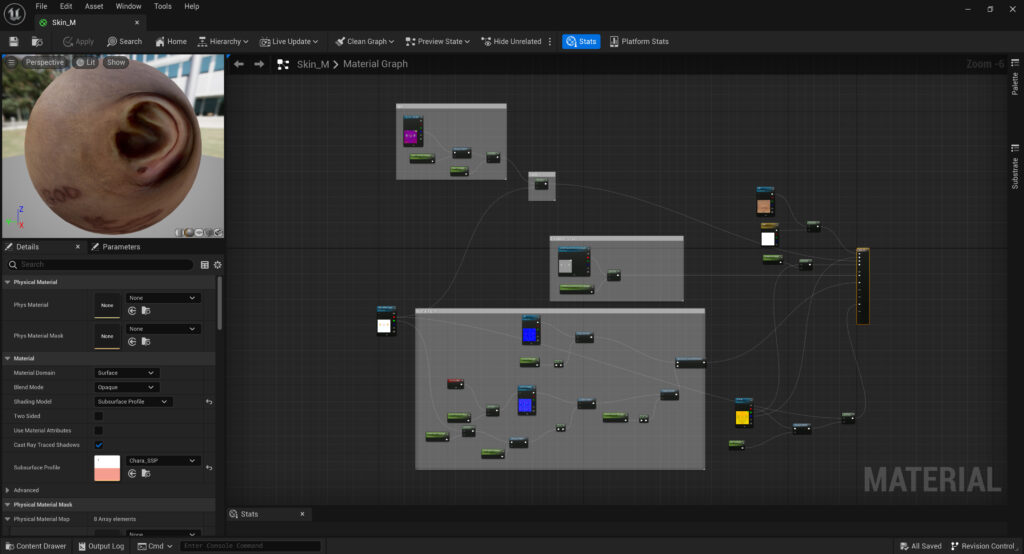
Task: Open the Tools menu
Action: pyautogui.click(x=163, y=7)
